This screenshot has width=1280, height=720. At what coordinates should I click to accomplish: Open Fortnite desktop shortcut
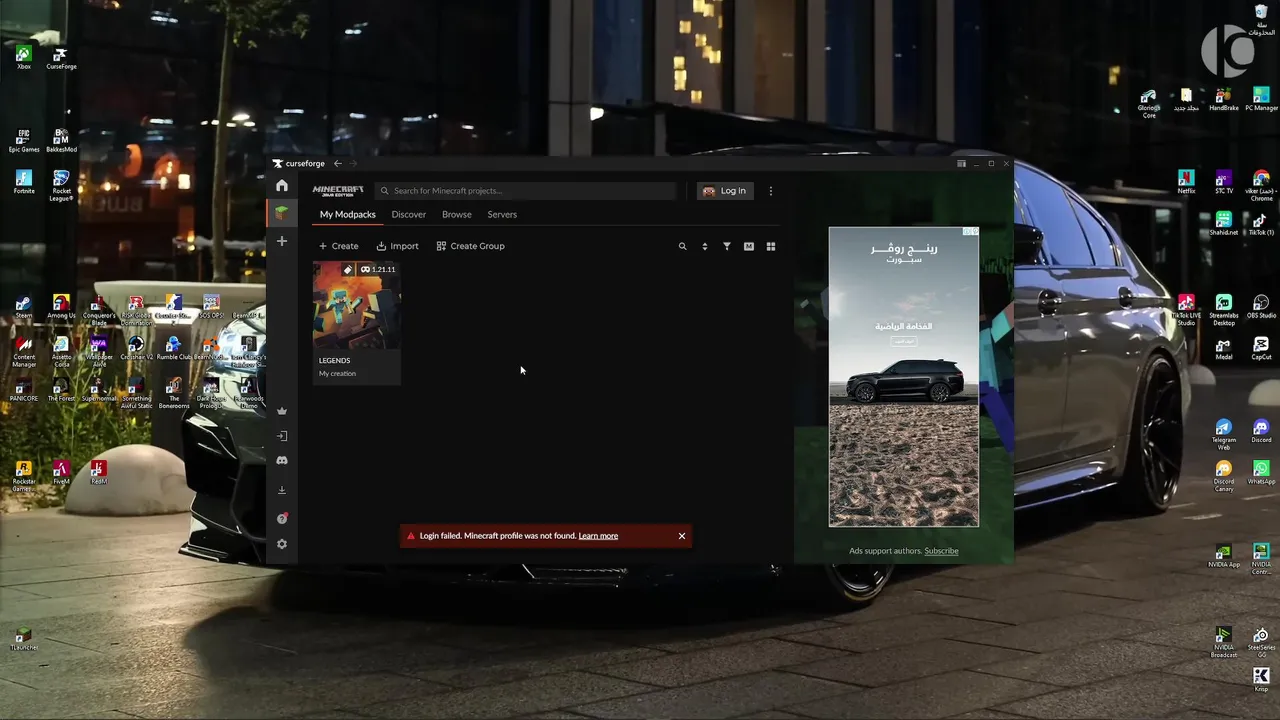[x=23, y=182]
